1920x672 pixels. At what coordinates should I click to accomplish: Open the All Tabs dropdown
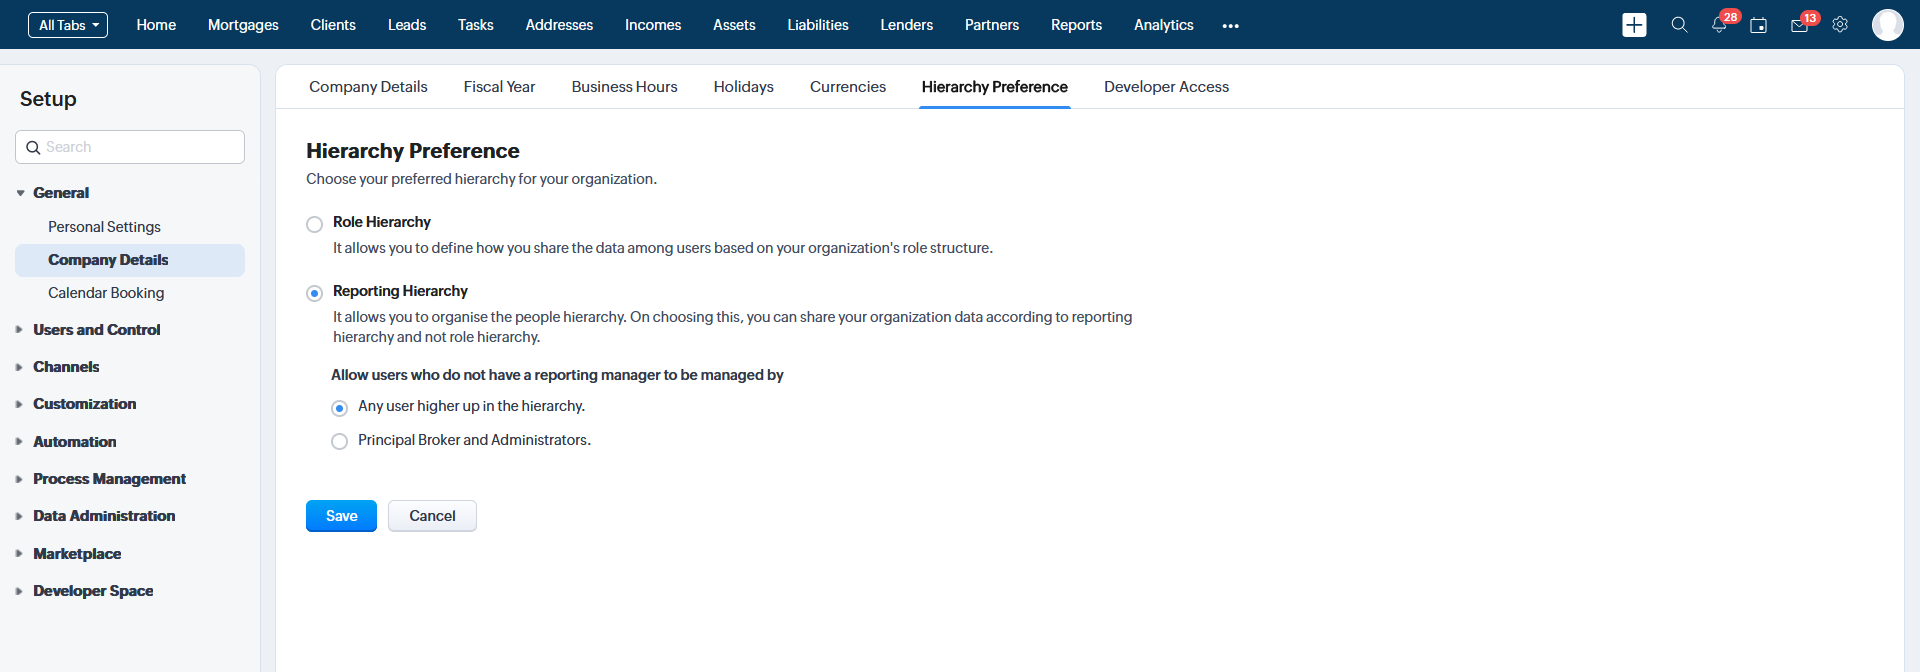(68, 25)
